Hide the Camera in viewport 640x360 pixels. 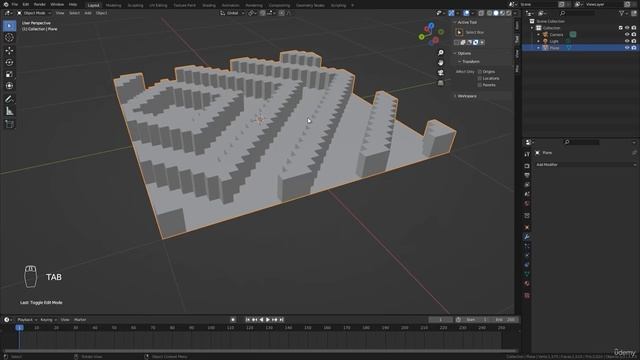[627, 35]
